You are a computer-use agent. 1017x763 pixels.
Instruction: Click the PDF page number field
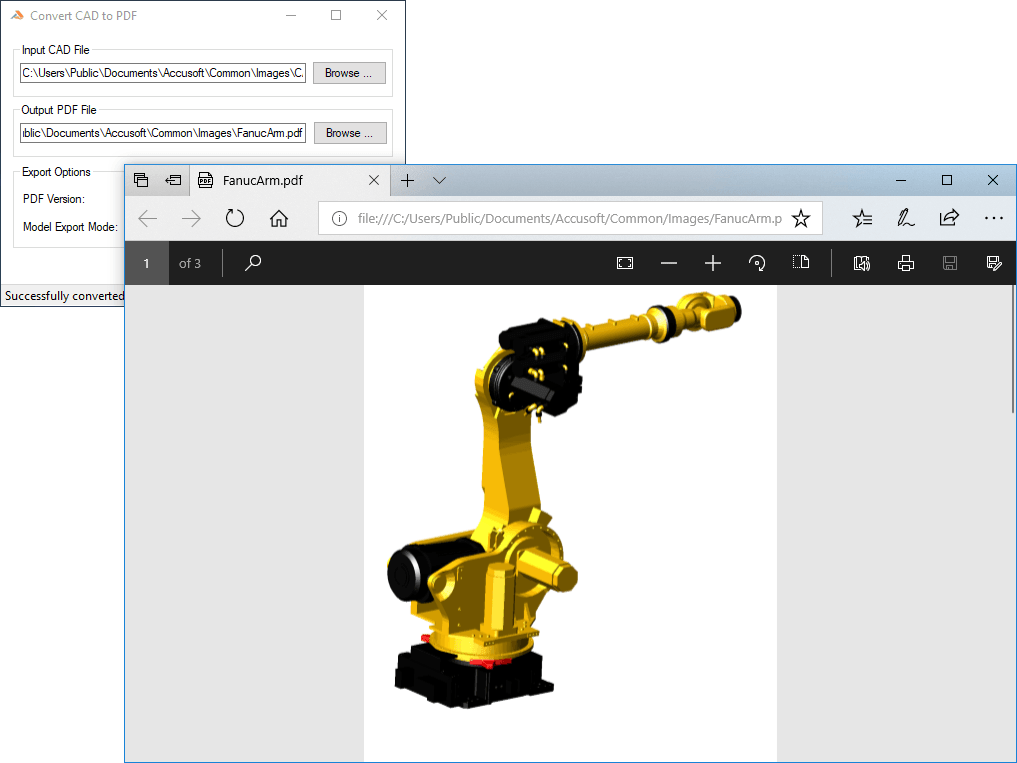coord(147,263)
